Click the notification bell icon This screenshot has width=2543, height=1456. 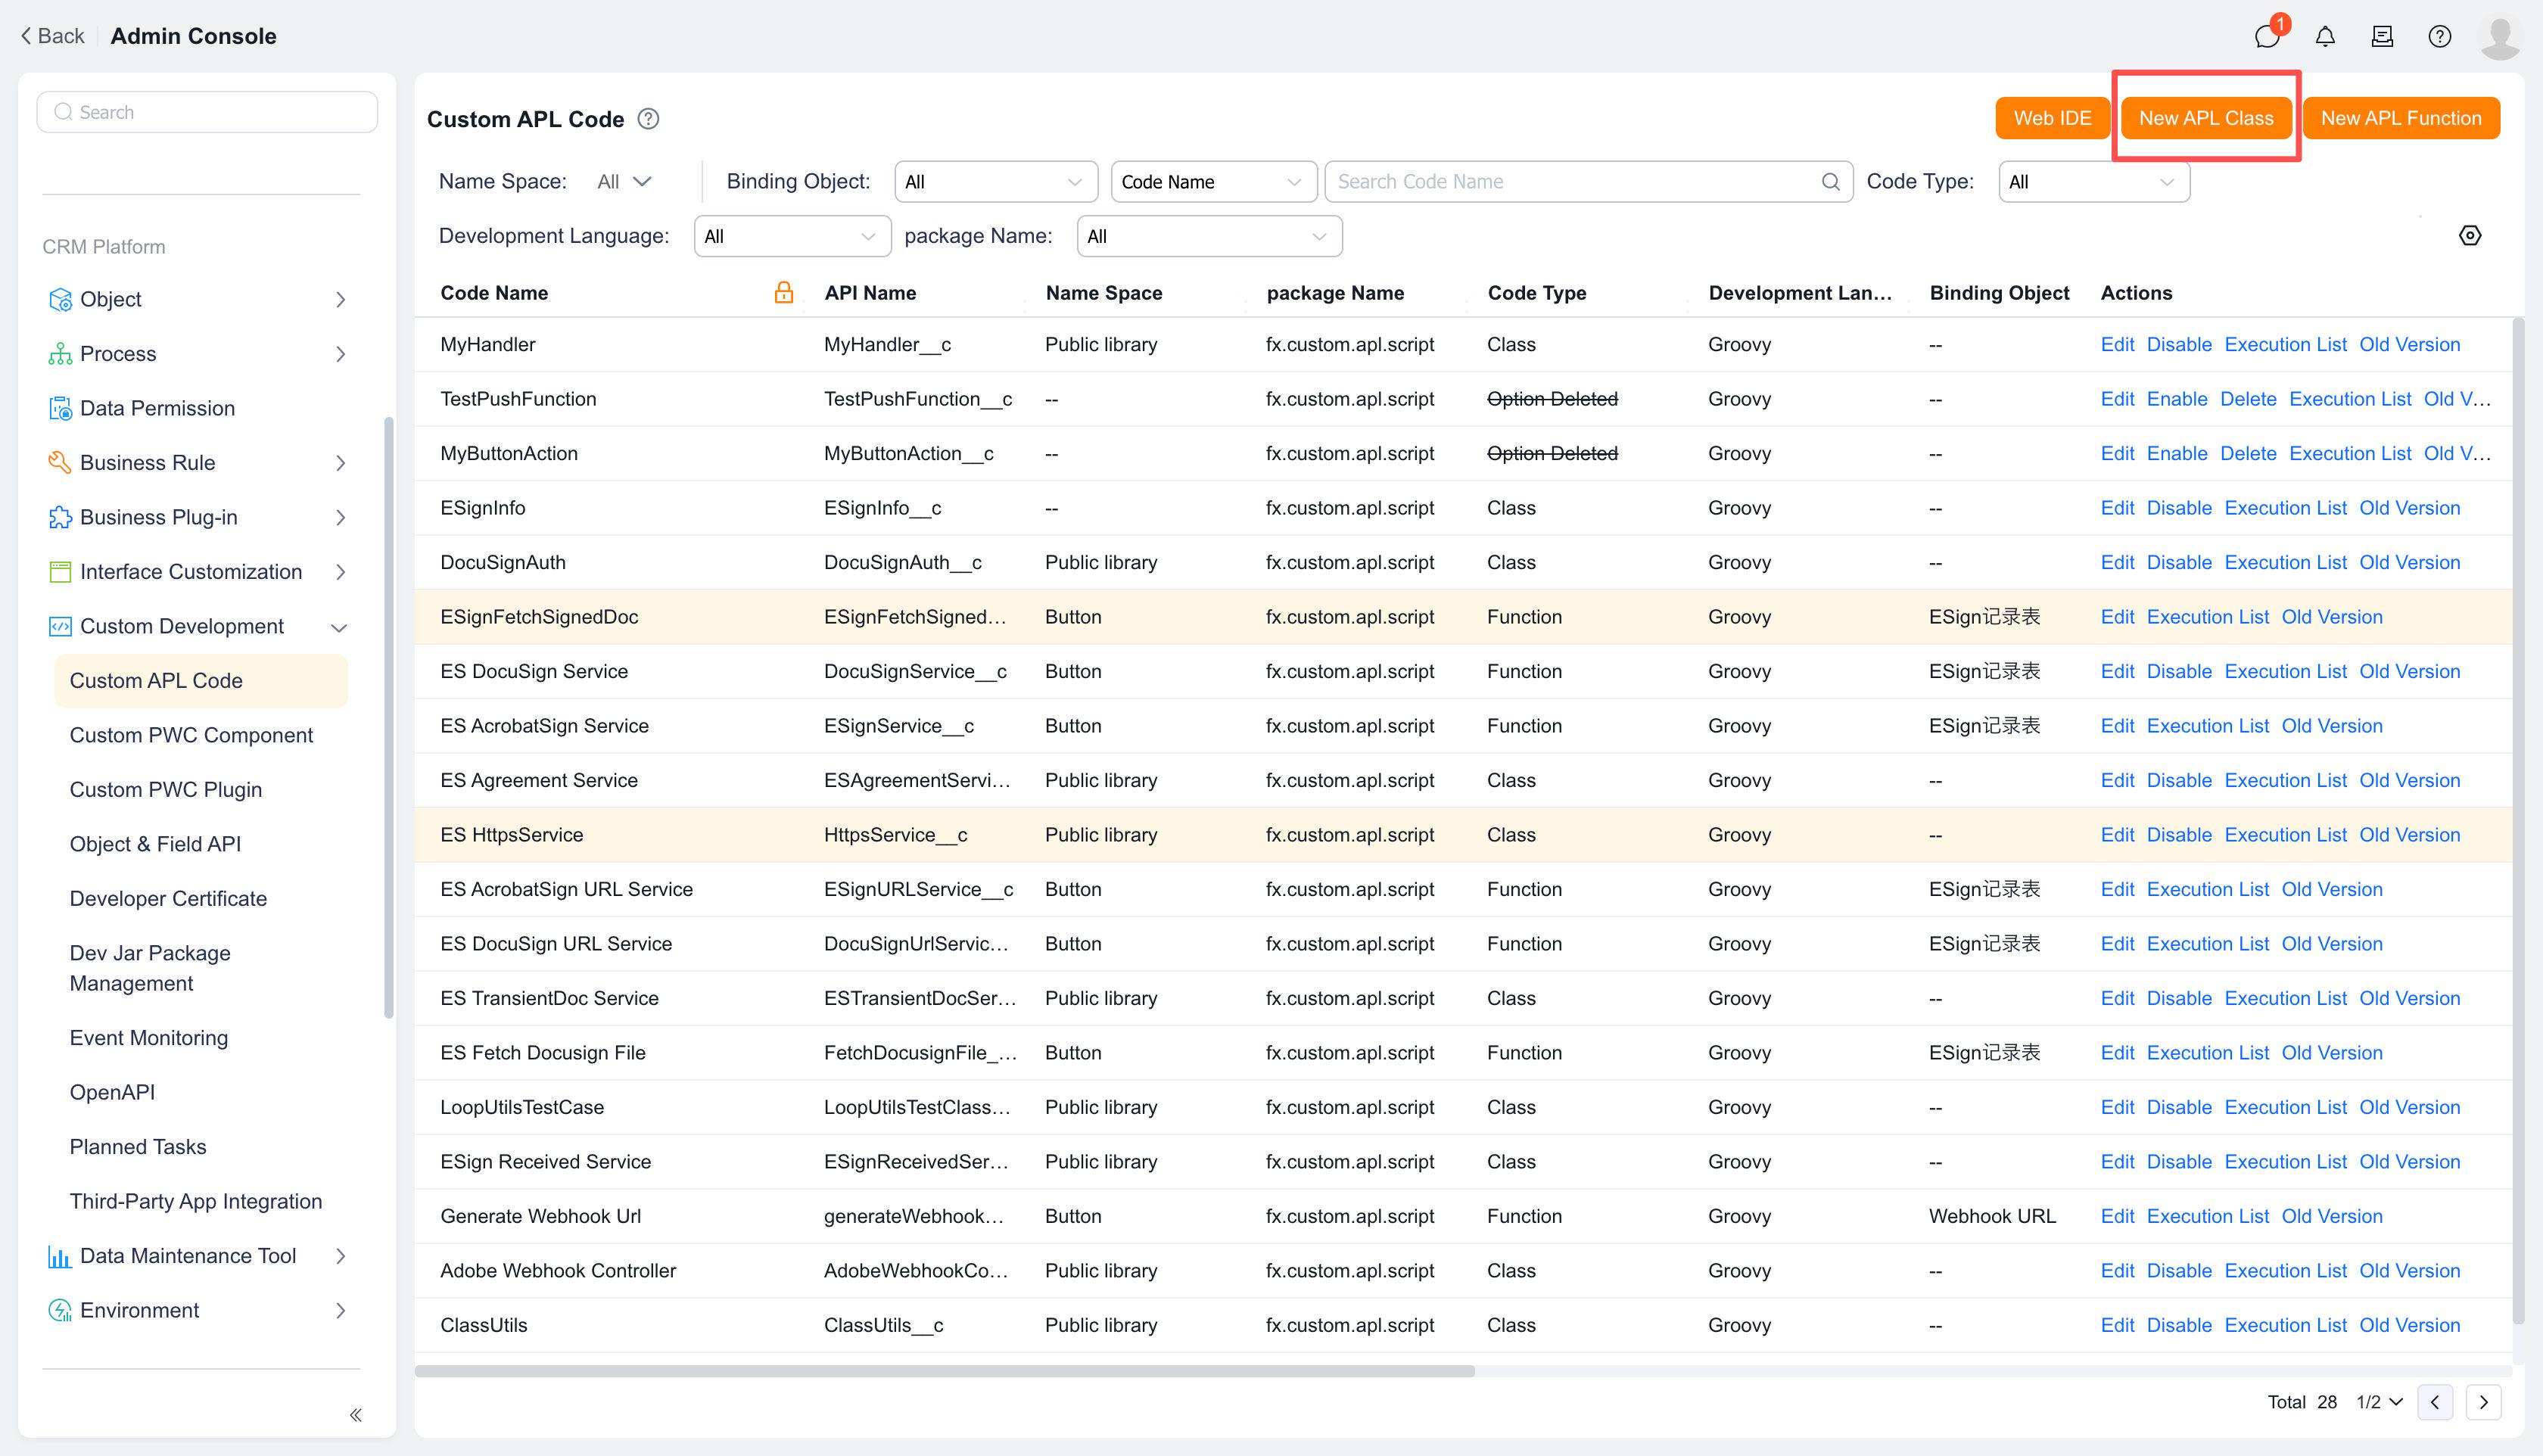pos(2325,37)
